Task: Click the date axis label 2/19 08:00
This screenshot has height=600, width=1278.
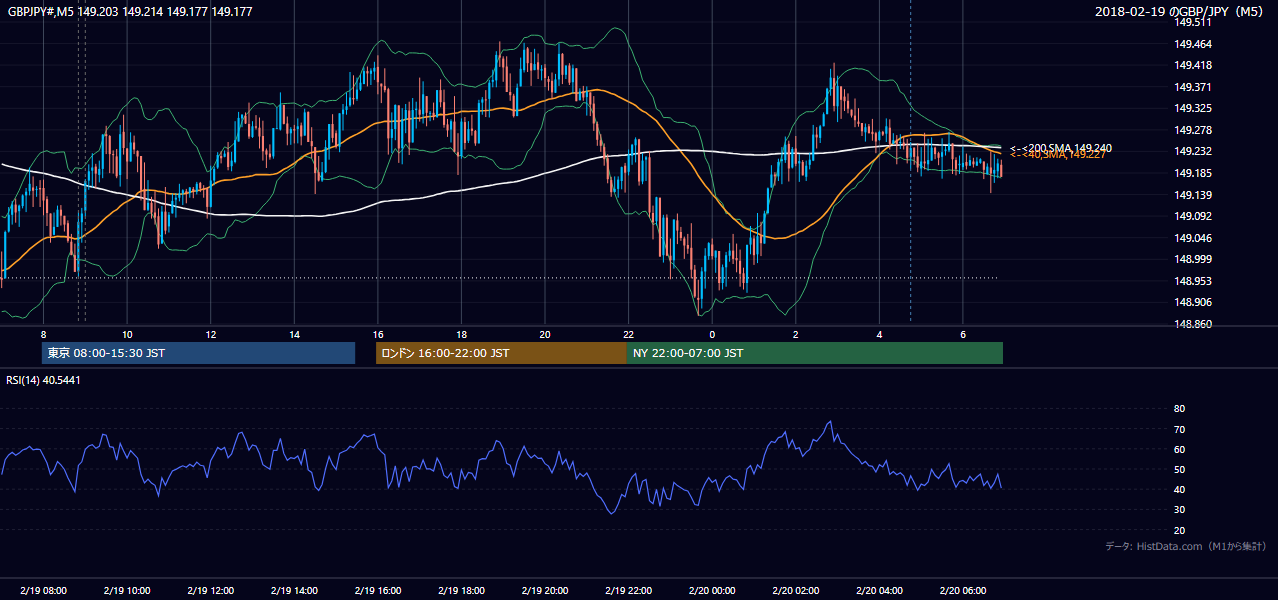Action: tap(43, 591)
